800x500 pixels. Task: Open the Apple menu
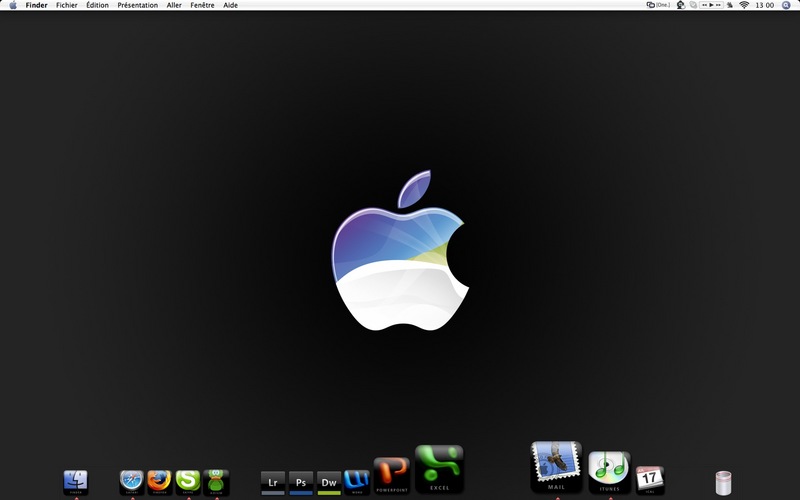pyautogui.click(x=13, y=5)
